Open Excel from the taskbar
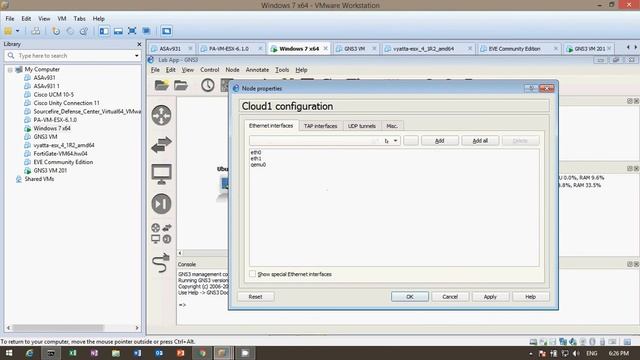640x360 pixels. pos(73,353)
